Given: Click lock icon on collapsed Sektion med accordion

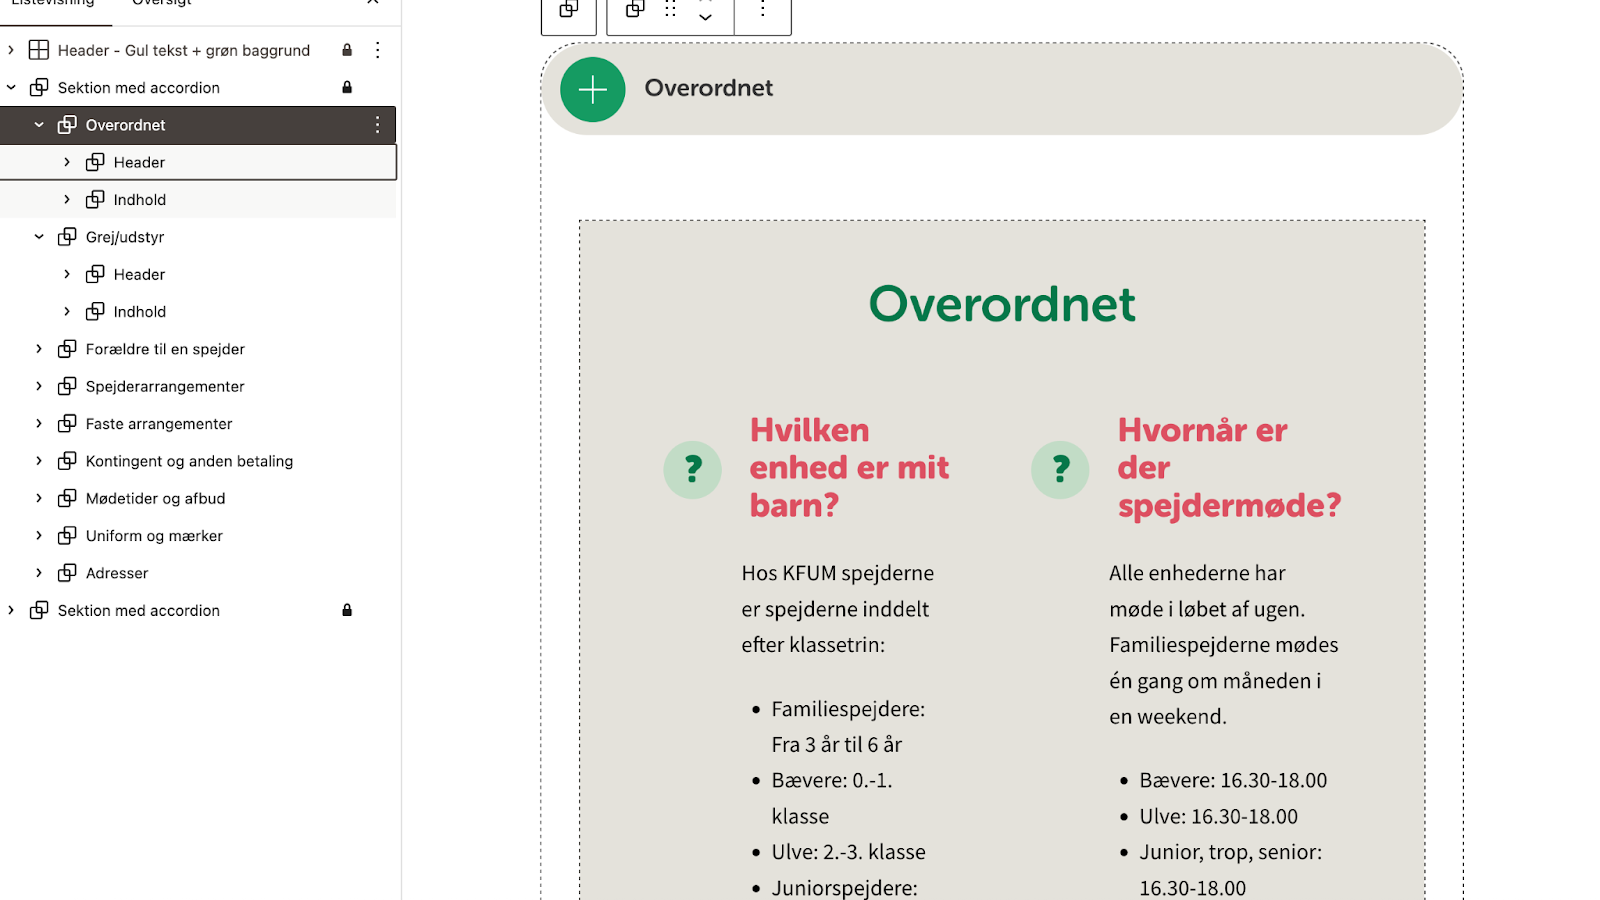Looking at the screenshot, I should 347,610.
